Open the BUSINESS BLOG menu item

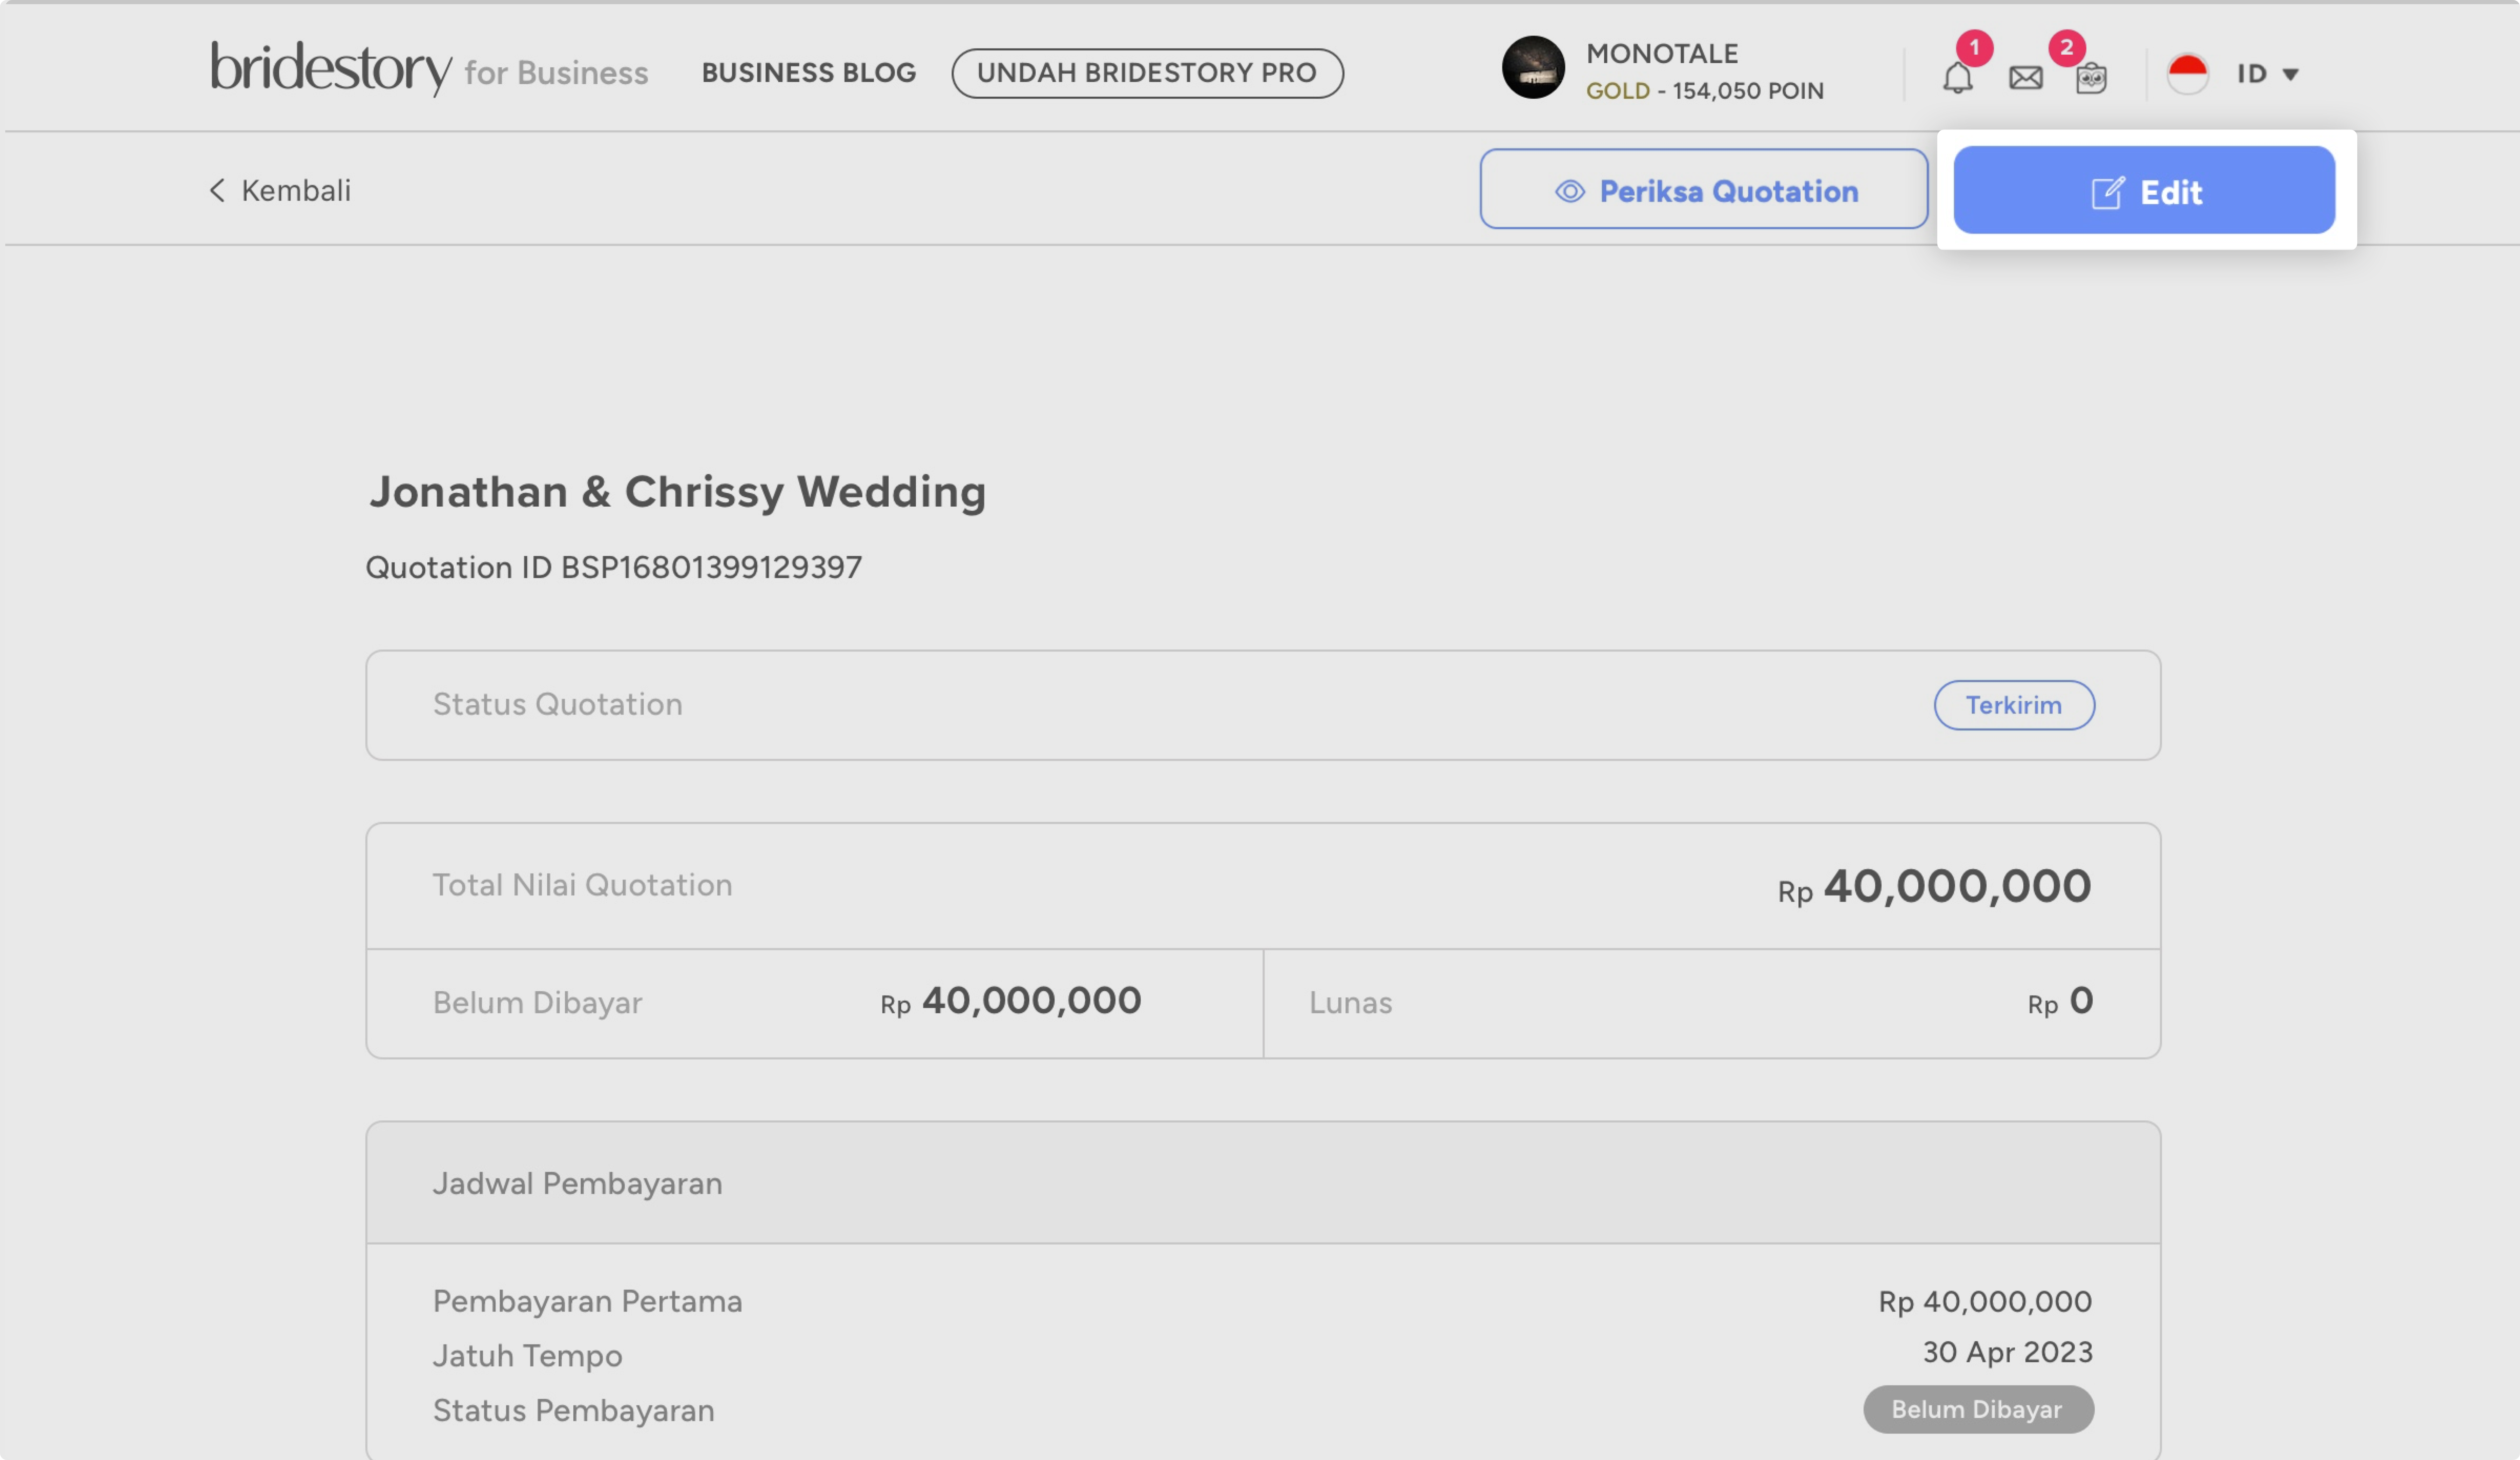click(808, 73)
